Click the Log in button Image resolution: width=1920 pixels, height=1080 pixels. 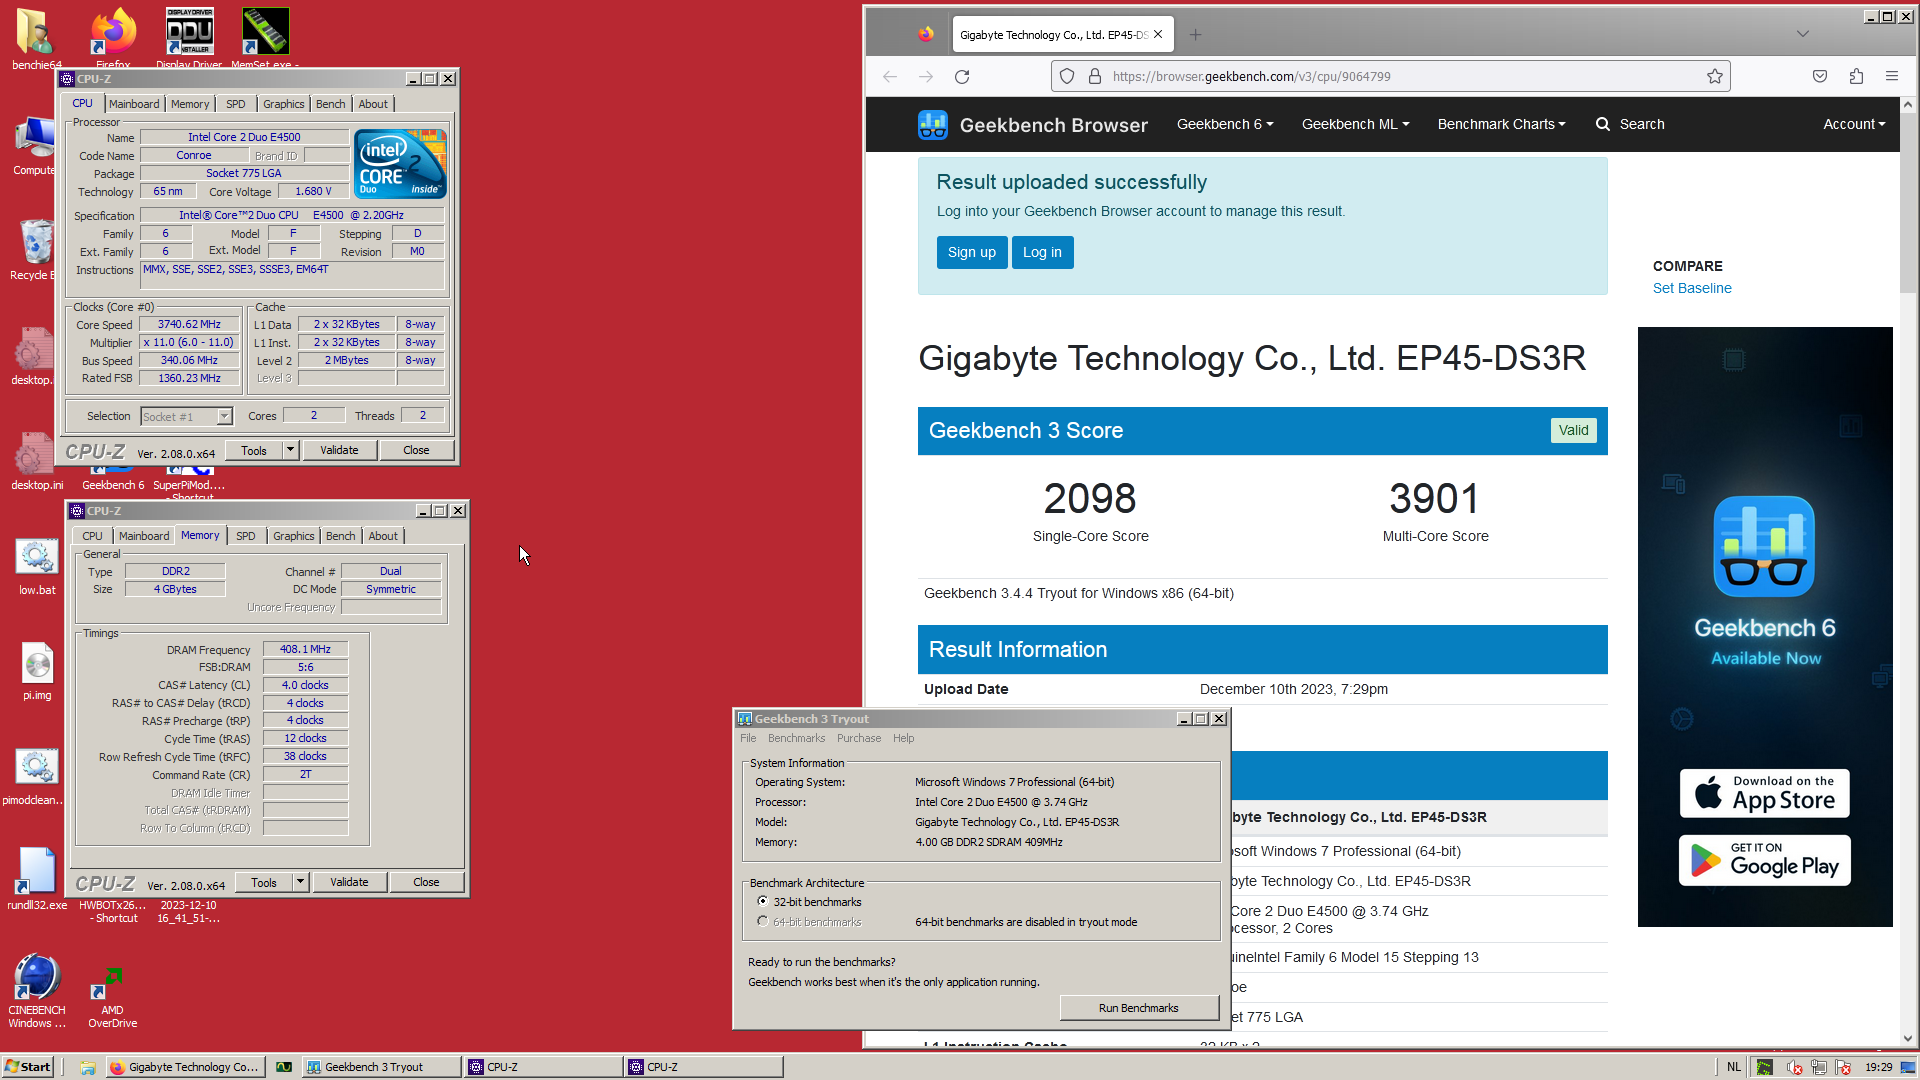click(1042, 252)
